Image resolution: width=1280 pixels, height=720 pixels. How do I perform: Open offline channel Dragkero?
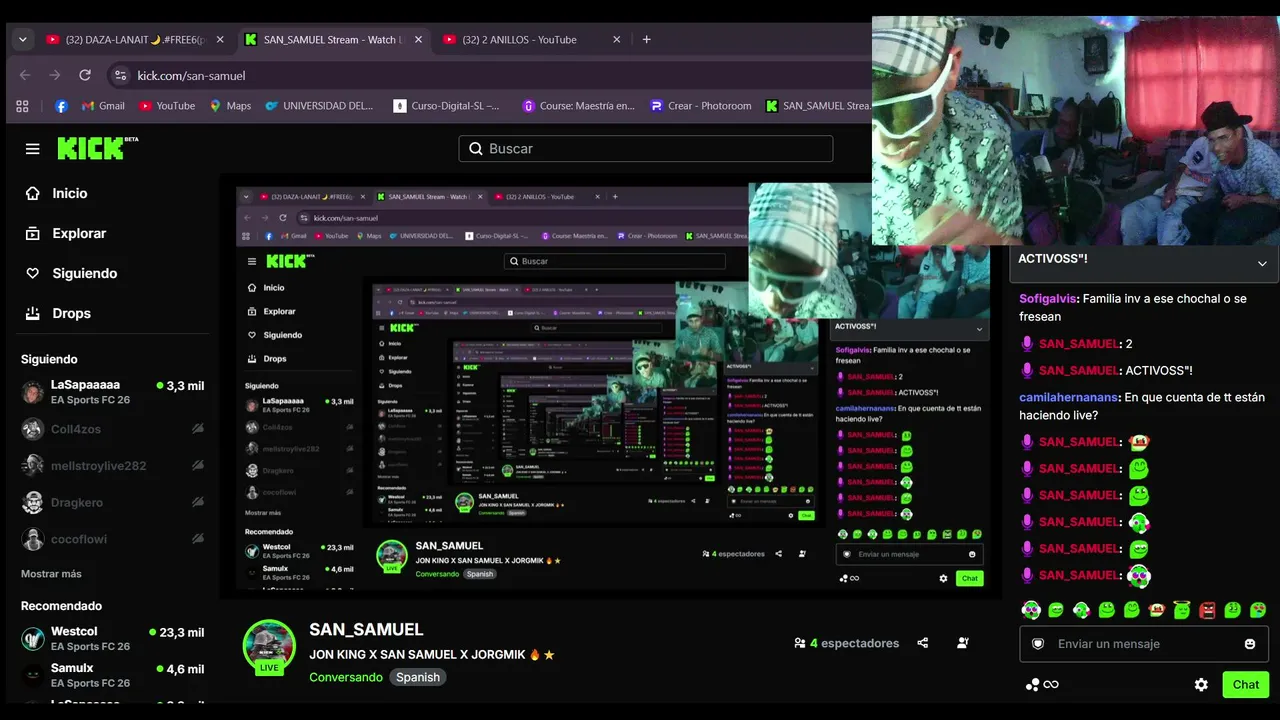coord(113,502)
